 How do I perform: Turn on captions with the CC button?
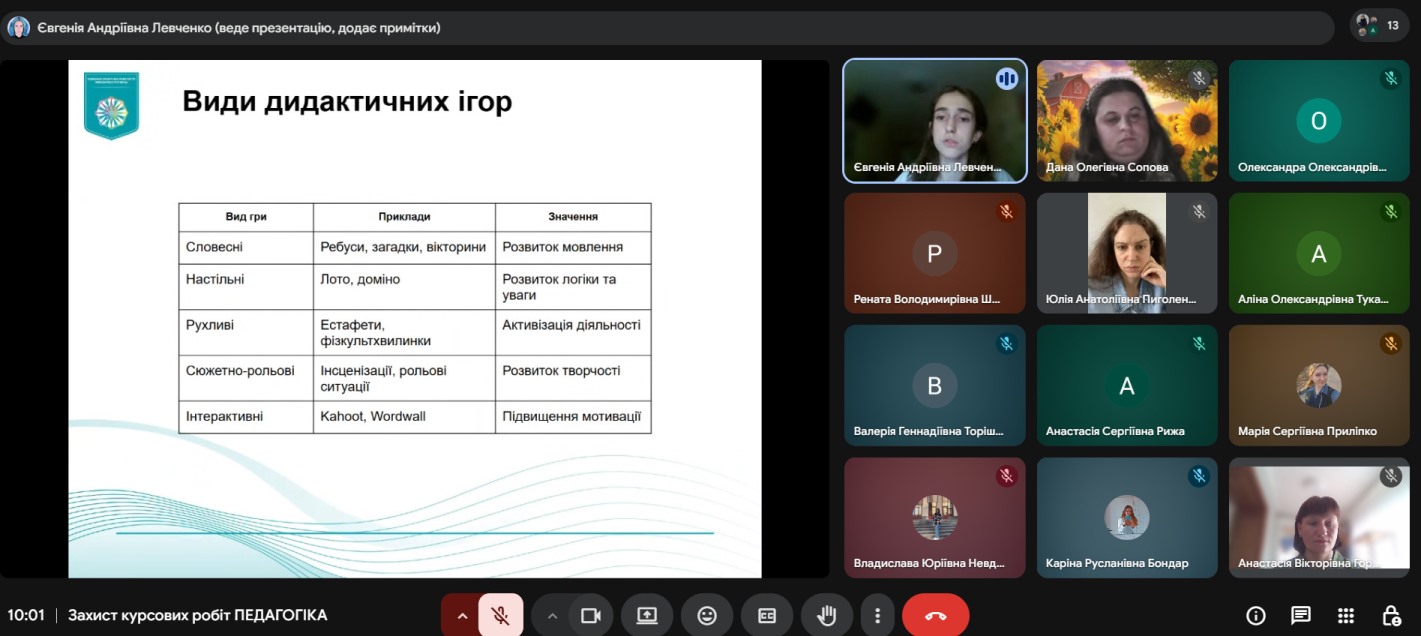(767, 615)
